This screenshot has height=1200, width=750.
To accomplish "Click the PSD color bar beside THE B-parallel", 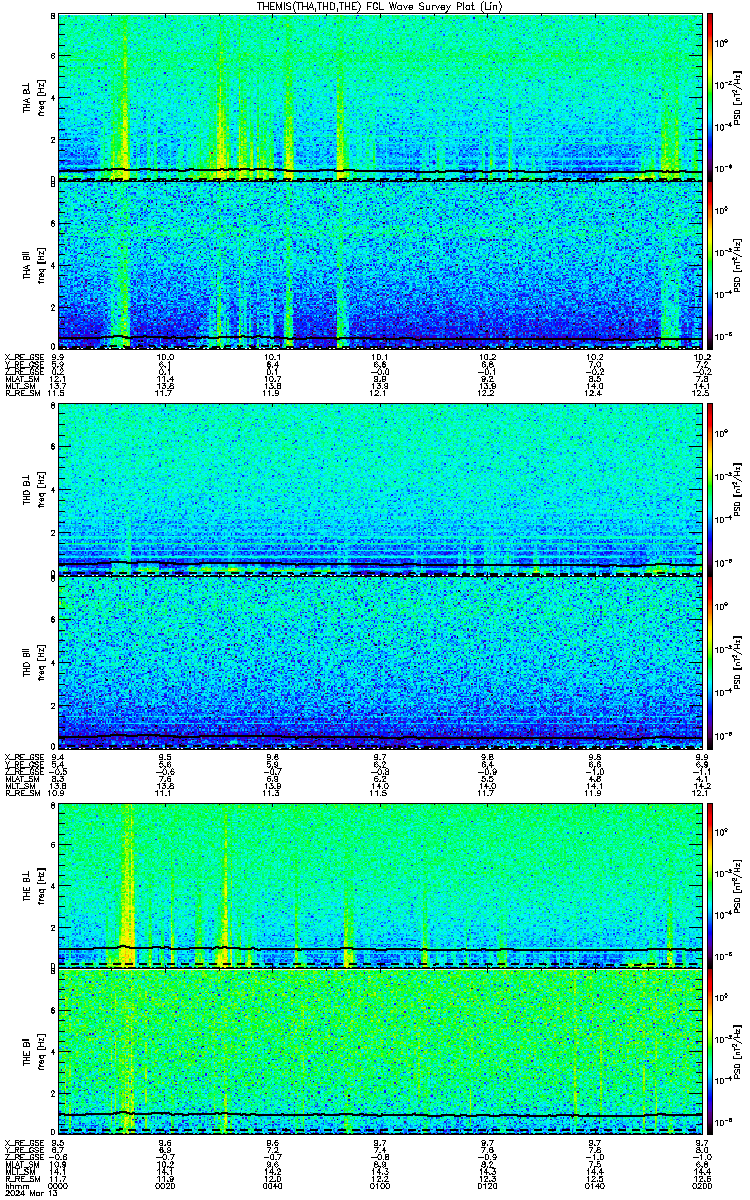I will [x=711, y=1051].
